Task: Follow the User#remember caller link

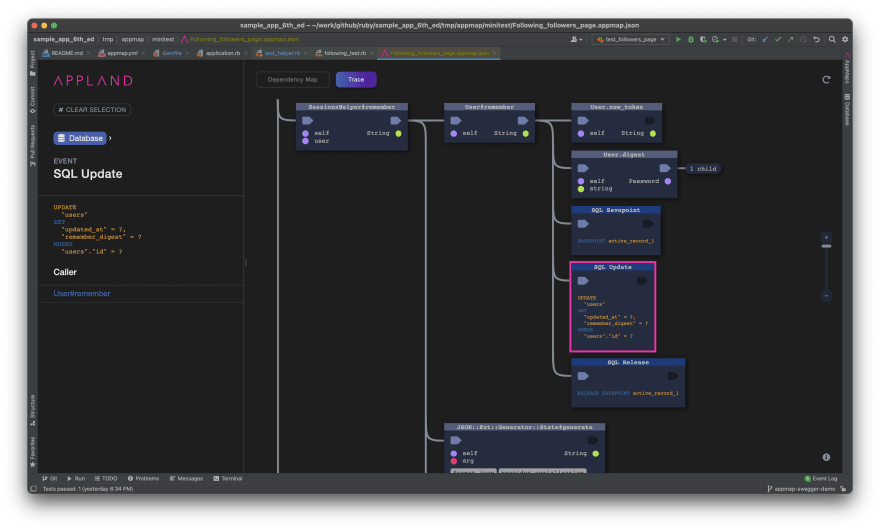Action: tap(81, 294)
